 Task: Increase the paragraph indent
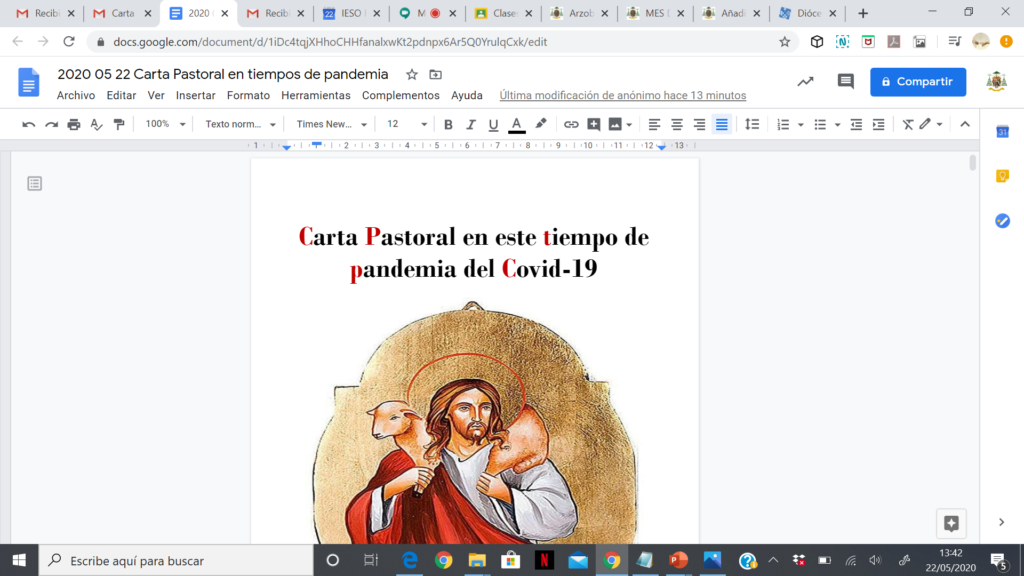[x=878, y=124]
